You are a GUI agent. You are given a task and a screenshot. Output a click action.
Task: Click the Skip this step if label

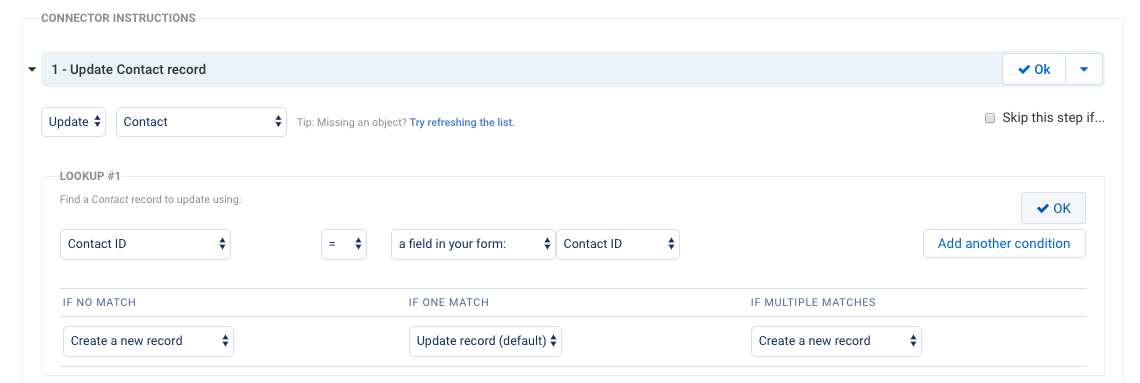click(1053, 118)
